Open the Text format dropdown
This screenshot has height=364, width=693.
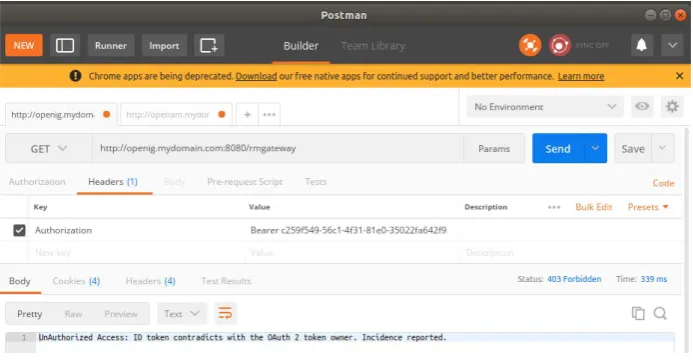[182, 314]
